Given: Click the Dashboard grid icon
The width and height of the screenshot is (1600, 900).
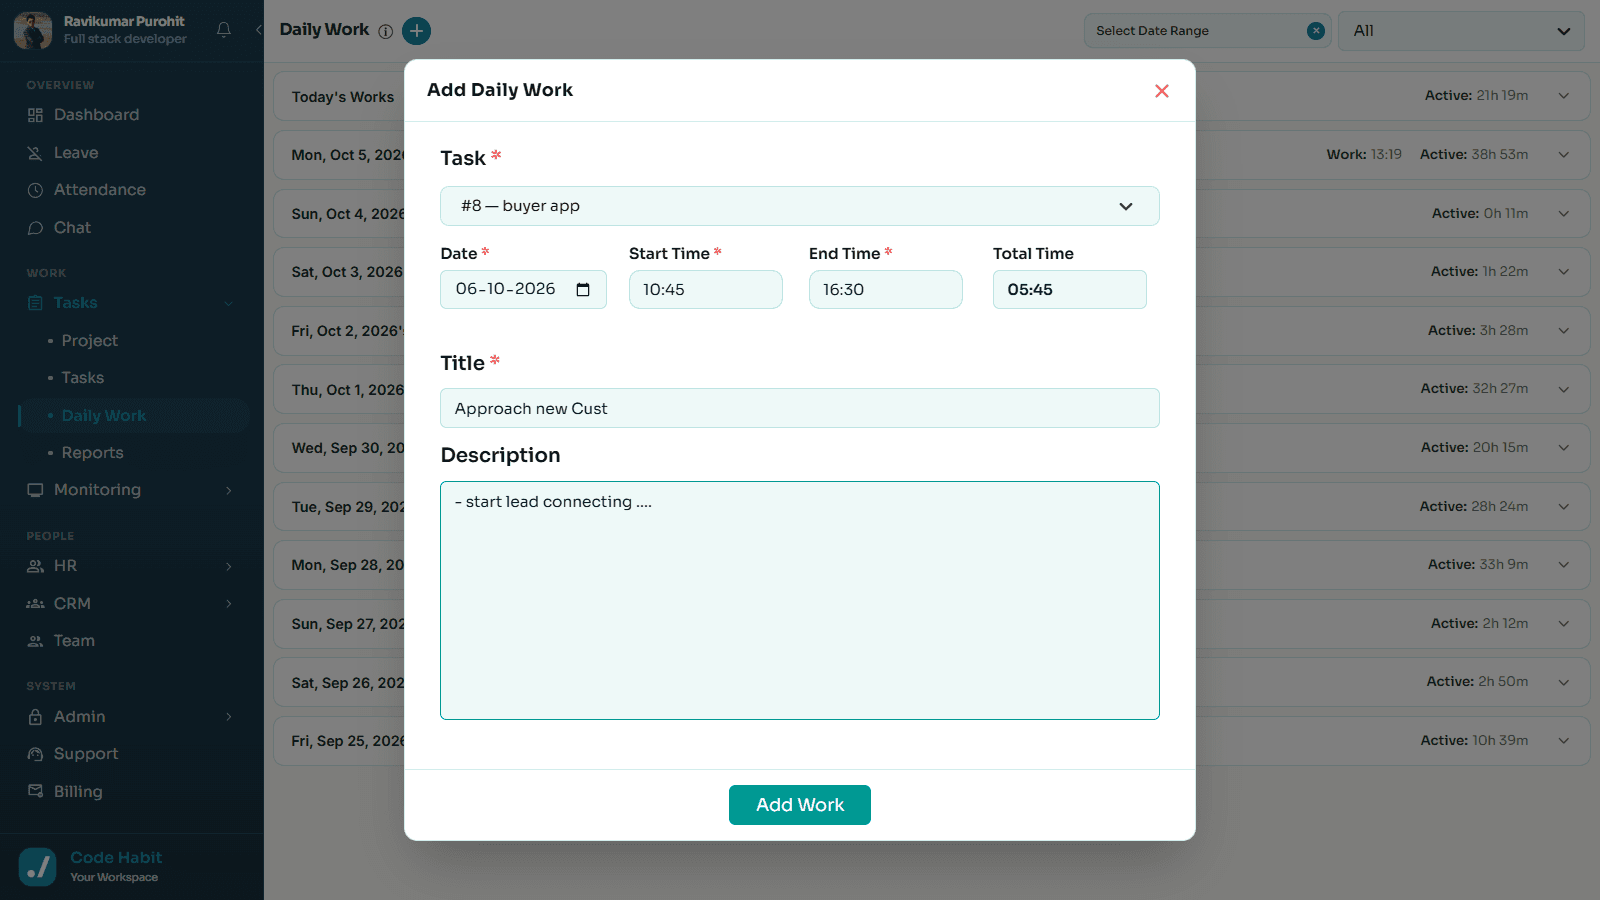Looking at the screenshot, I should (x=35, y=115).
